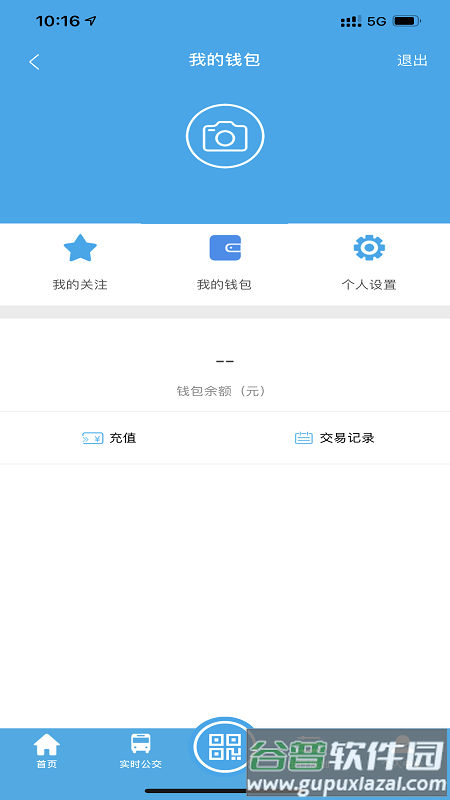Tap the 首页 home icon
450x800 pixels.
(x=46, y=744)
